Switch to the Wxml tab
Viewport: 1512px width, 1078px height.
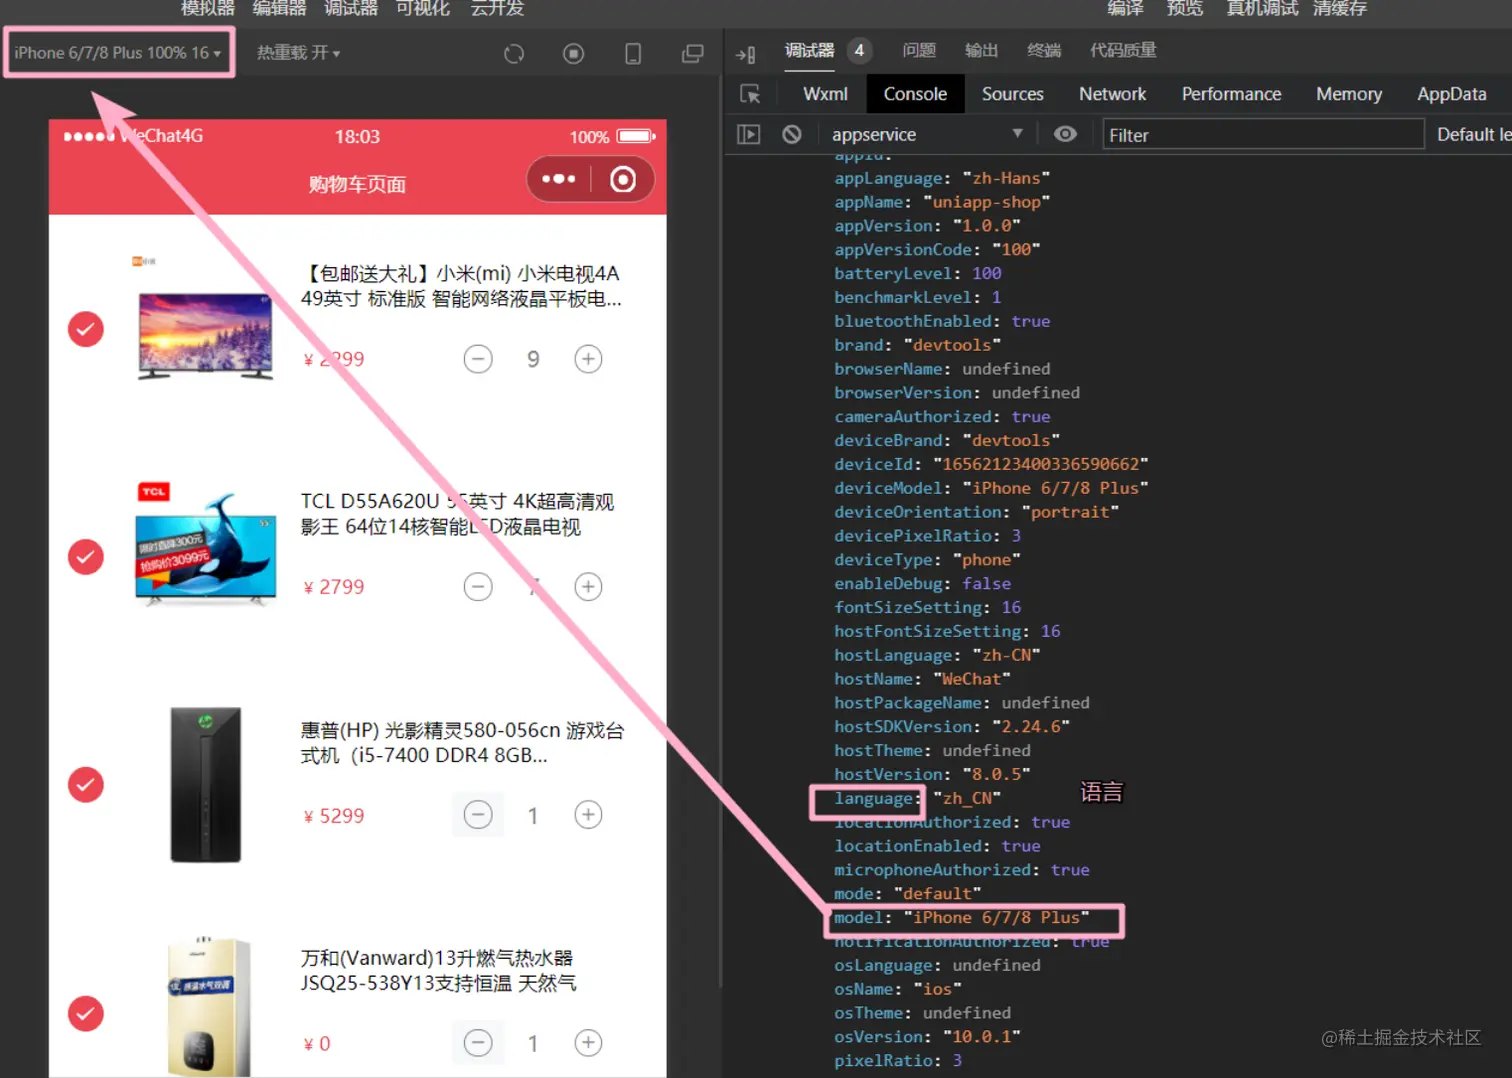click(x=825, y=94)
